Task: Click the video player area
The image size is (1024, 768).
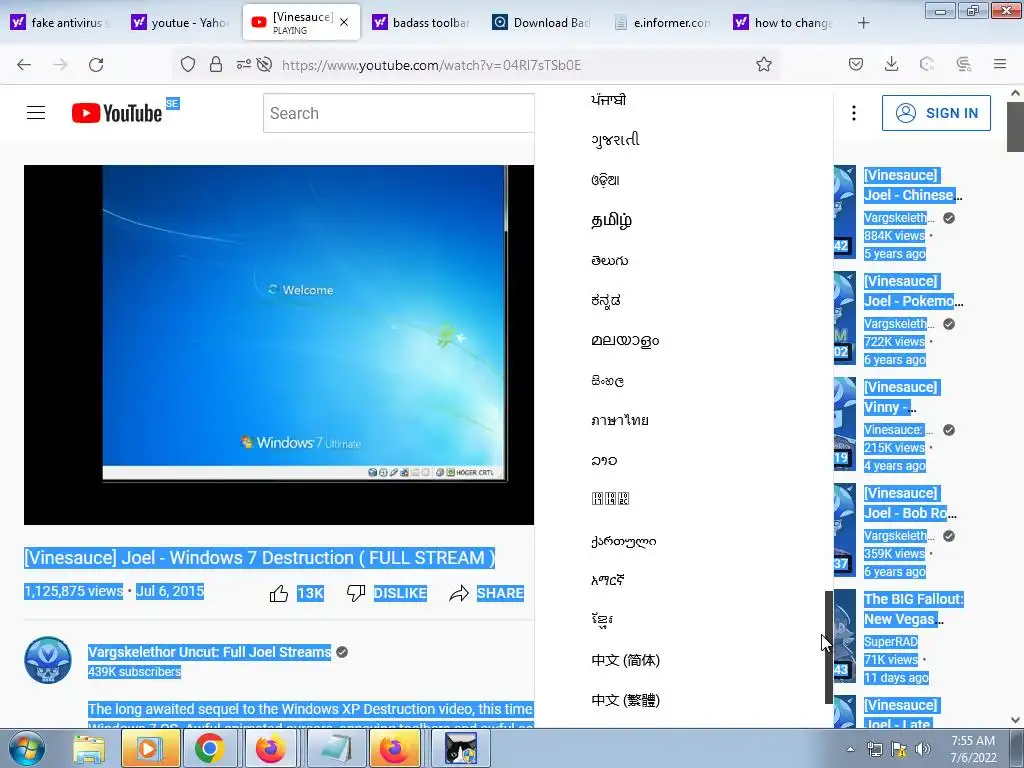Action: (279, 345)
